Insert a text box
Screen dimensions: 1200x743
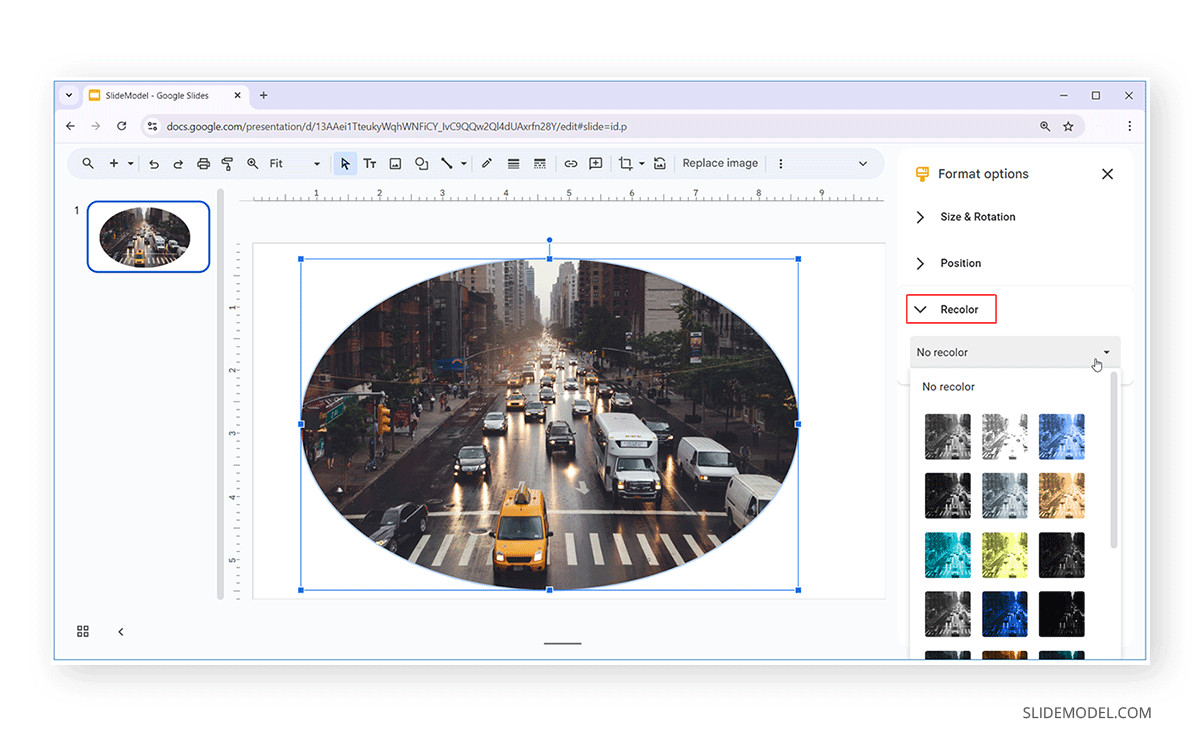[370, 164]
